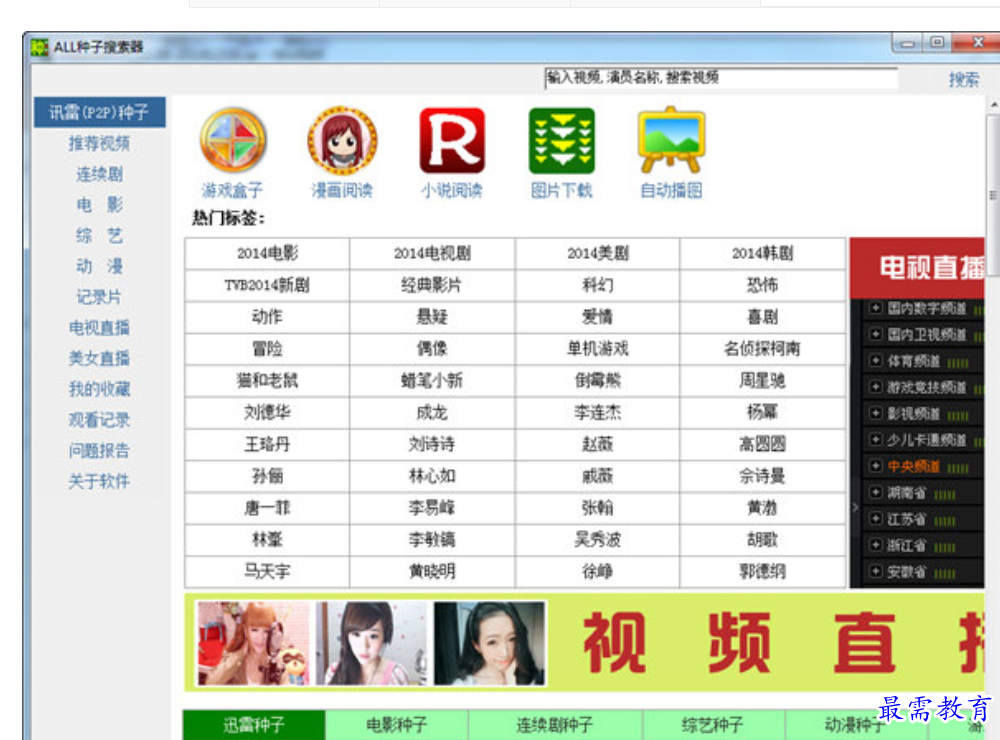Open 美女直播 in the sidebar
This screenshot has width=1000, height=740.
(99, 358)
